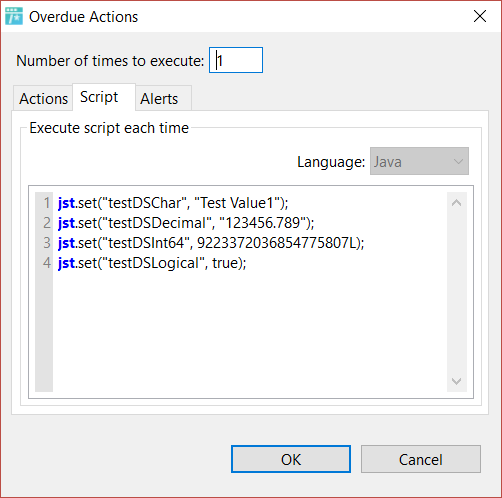
Task: Click the testDSLogical true script line
Action: (152, 263)
